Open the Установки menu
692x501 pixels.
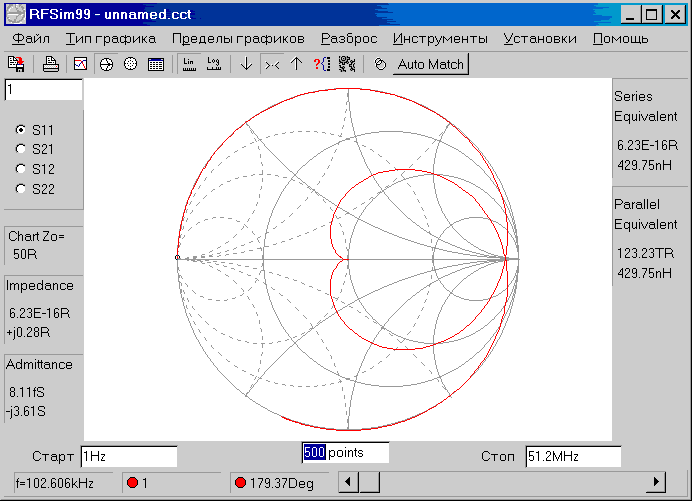(x=540, y=39)
